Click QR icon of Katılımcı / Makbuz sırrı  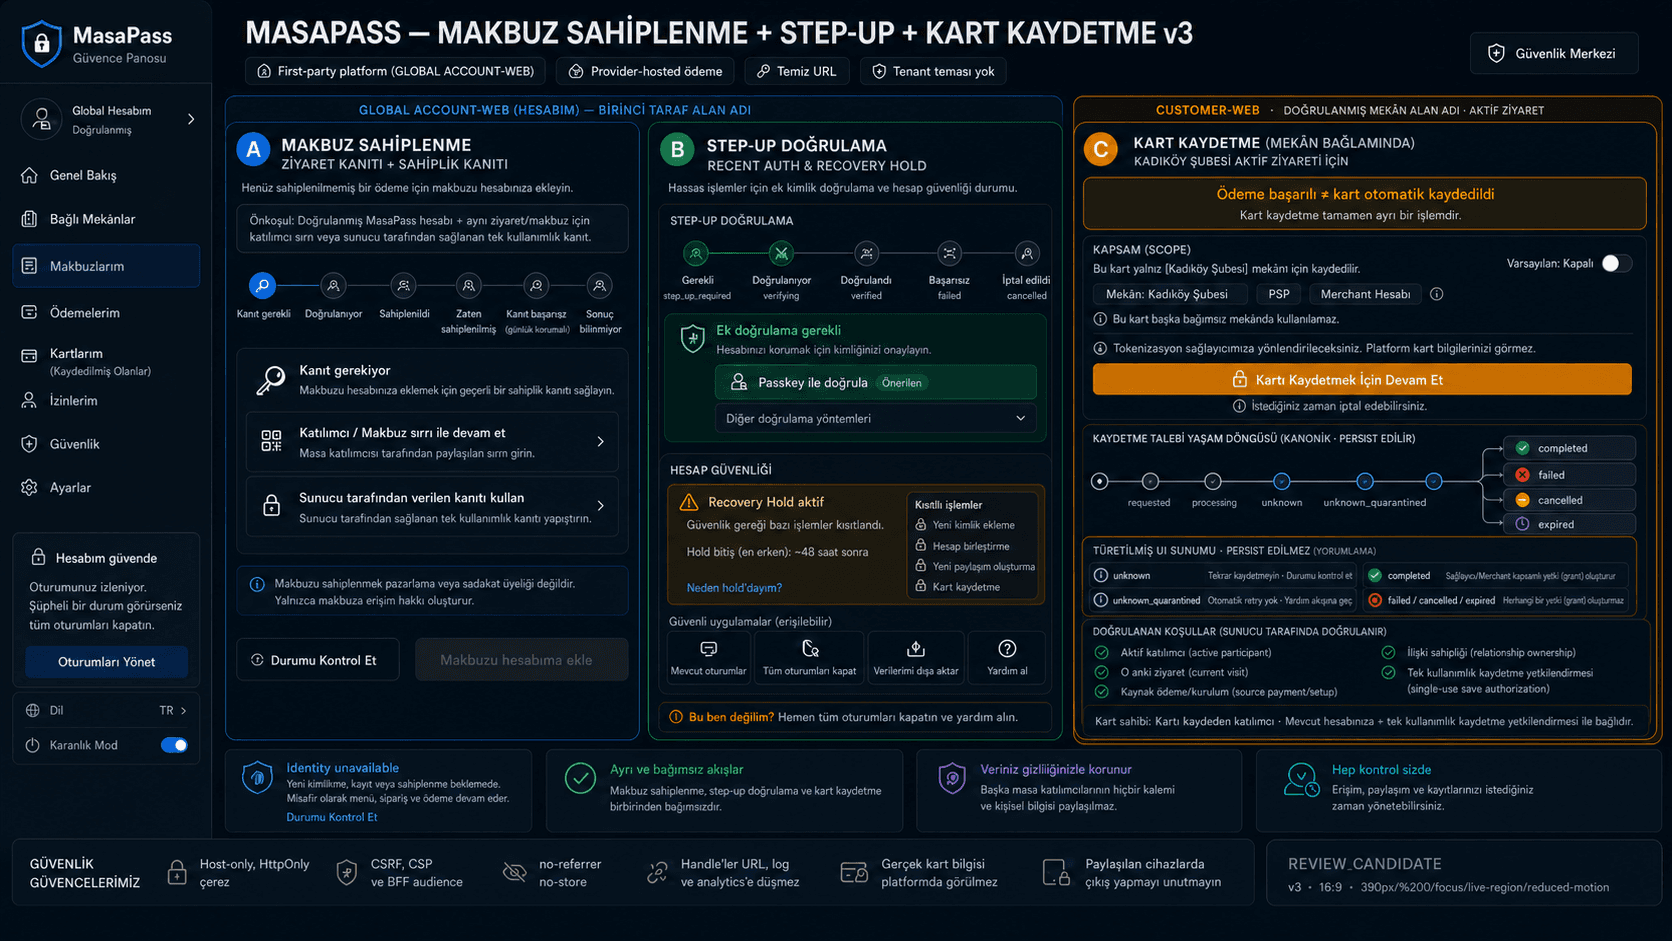coord(271,441)
